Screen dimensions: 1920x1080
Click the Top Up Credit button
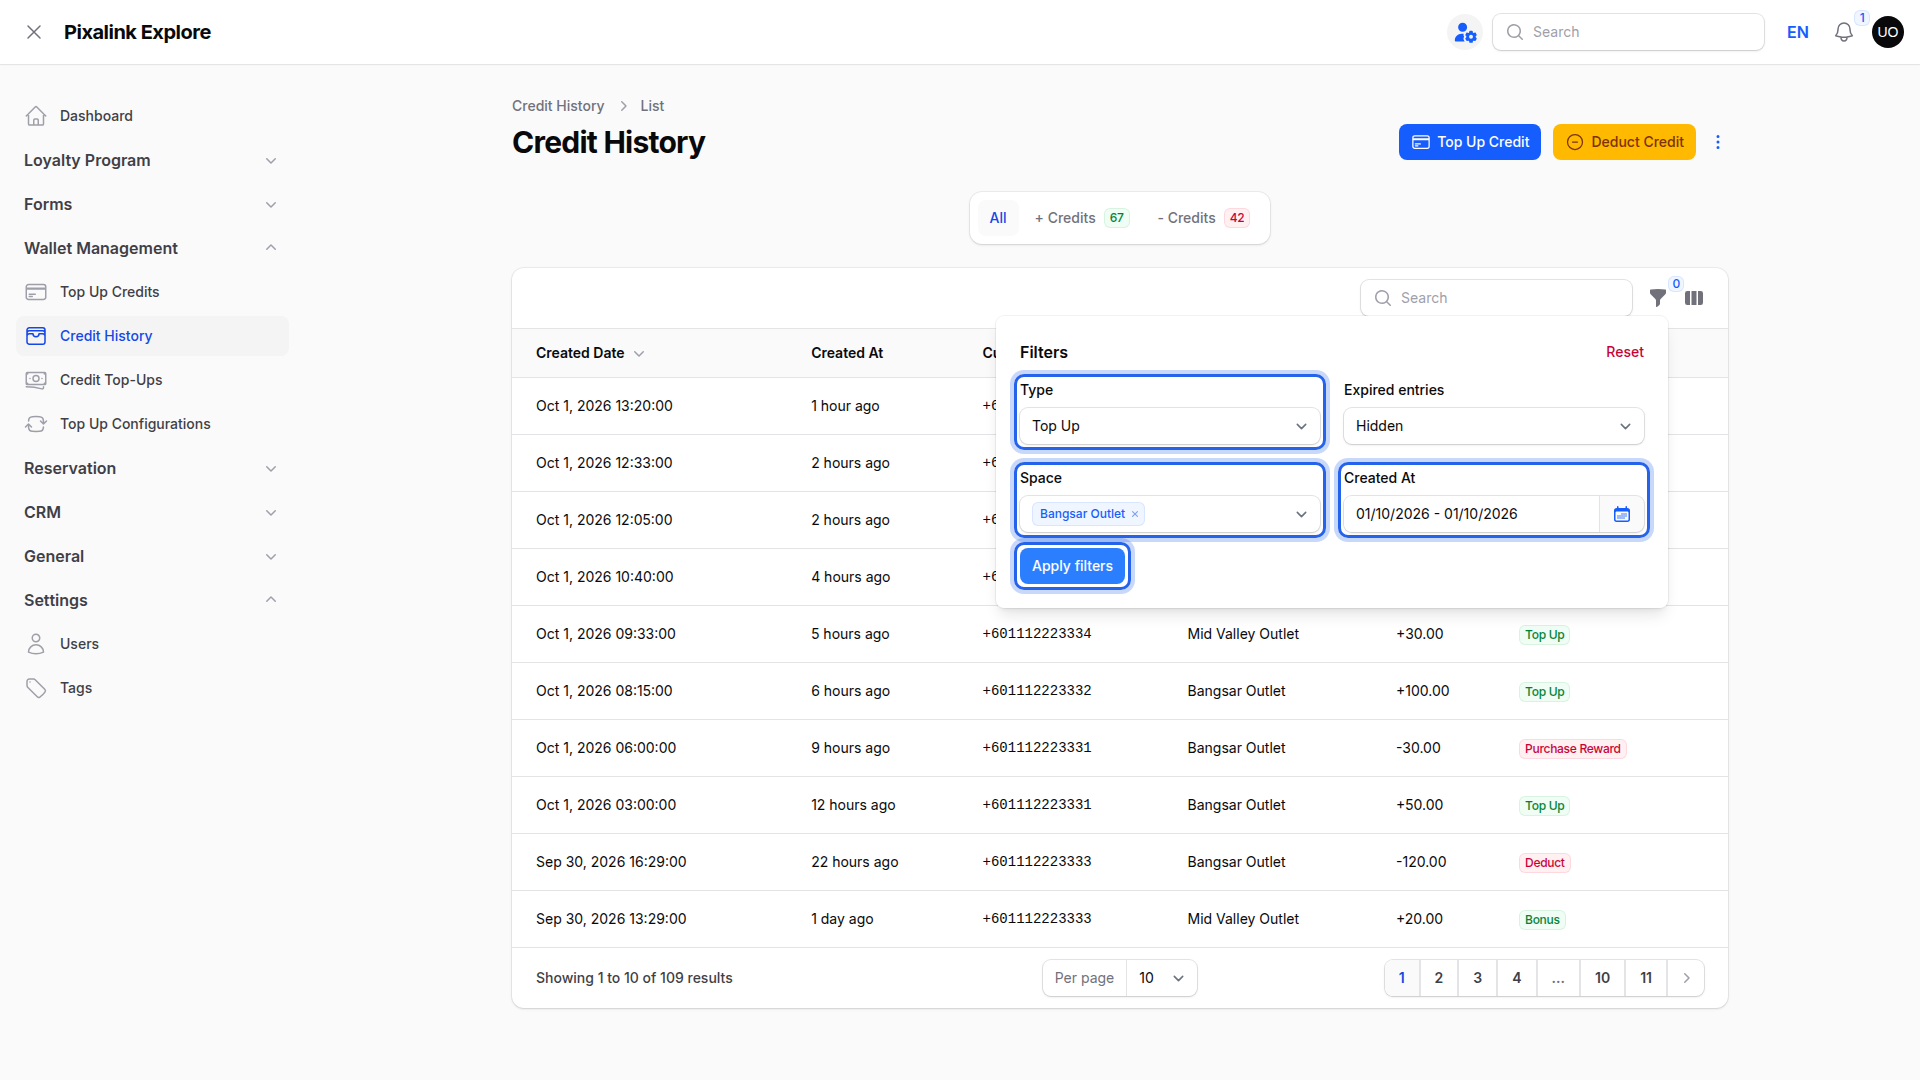[x=1469, y=142]
